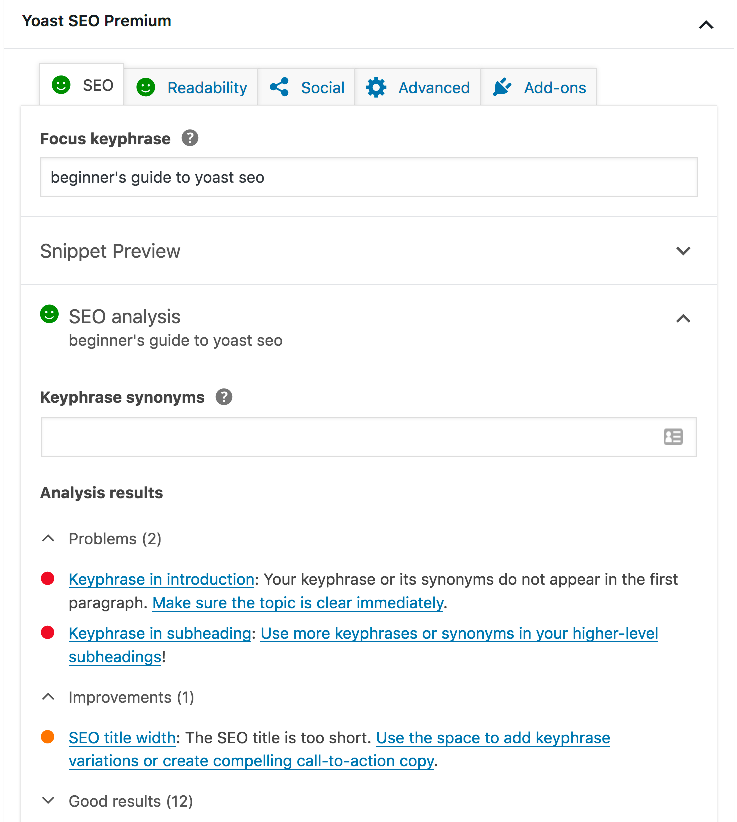The image size is (737, 822).
Task: Click the help icon beside Focus keyphrase
Action: click(x=190, y=139)
